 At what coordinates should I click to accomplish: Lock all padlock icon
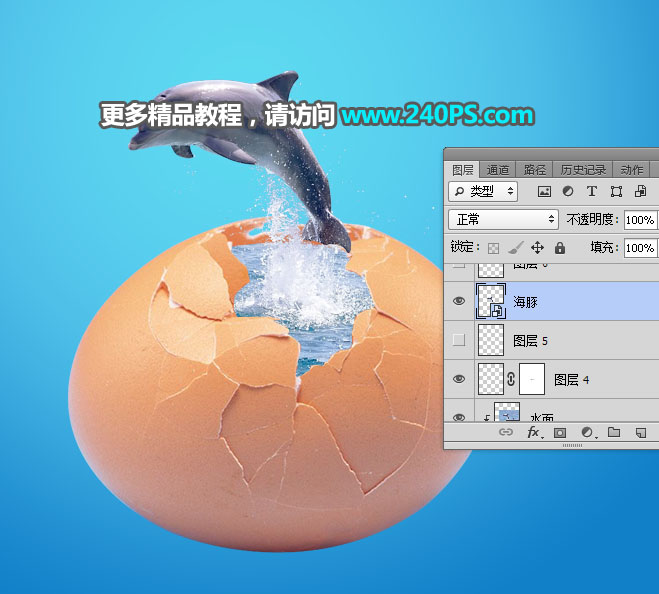coord(559,248)
